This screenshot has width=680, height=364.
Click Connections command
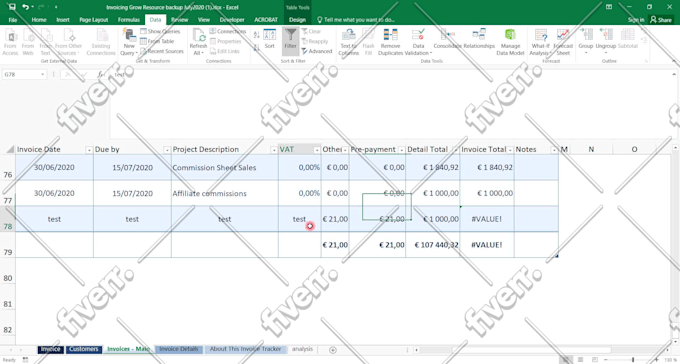(x=228, y=31)
